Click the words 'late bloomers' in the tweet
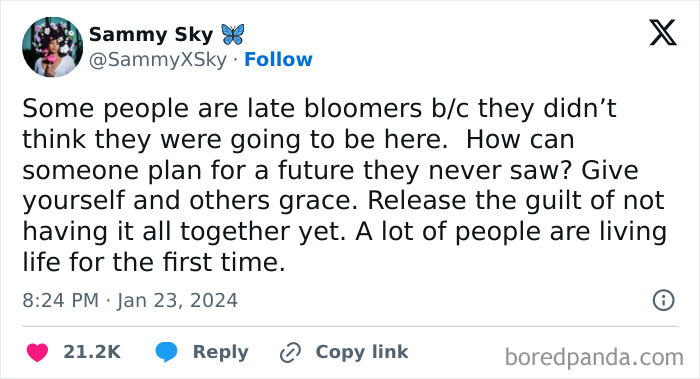This screenshot has height=379, width=700. coord(333,108)
